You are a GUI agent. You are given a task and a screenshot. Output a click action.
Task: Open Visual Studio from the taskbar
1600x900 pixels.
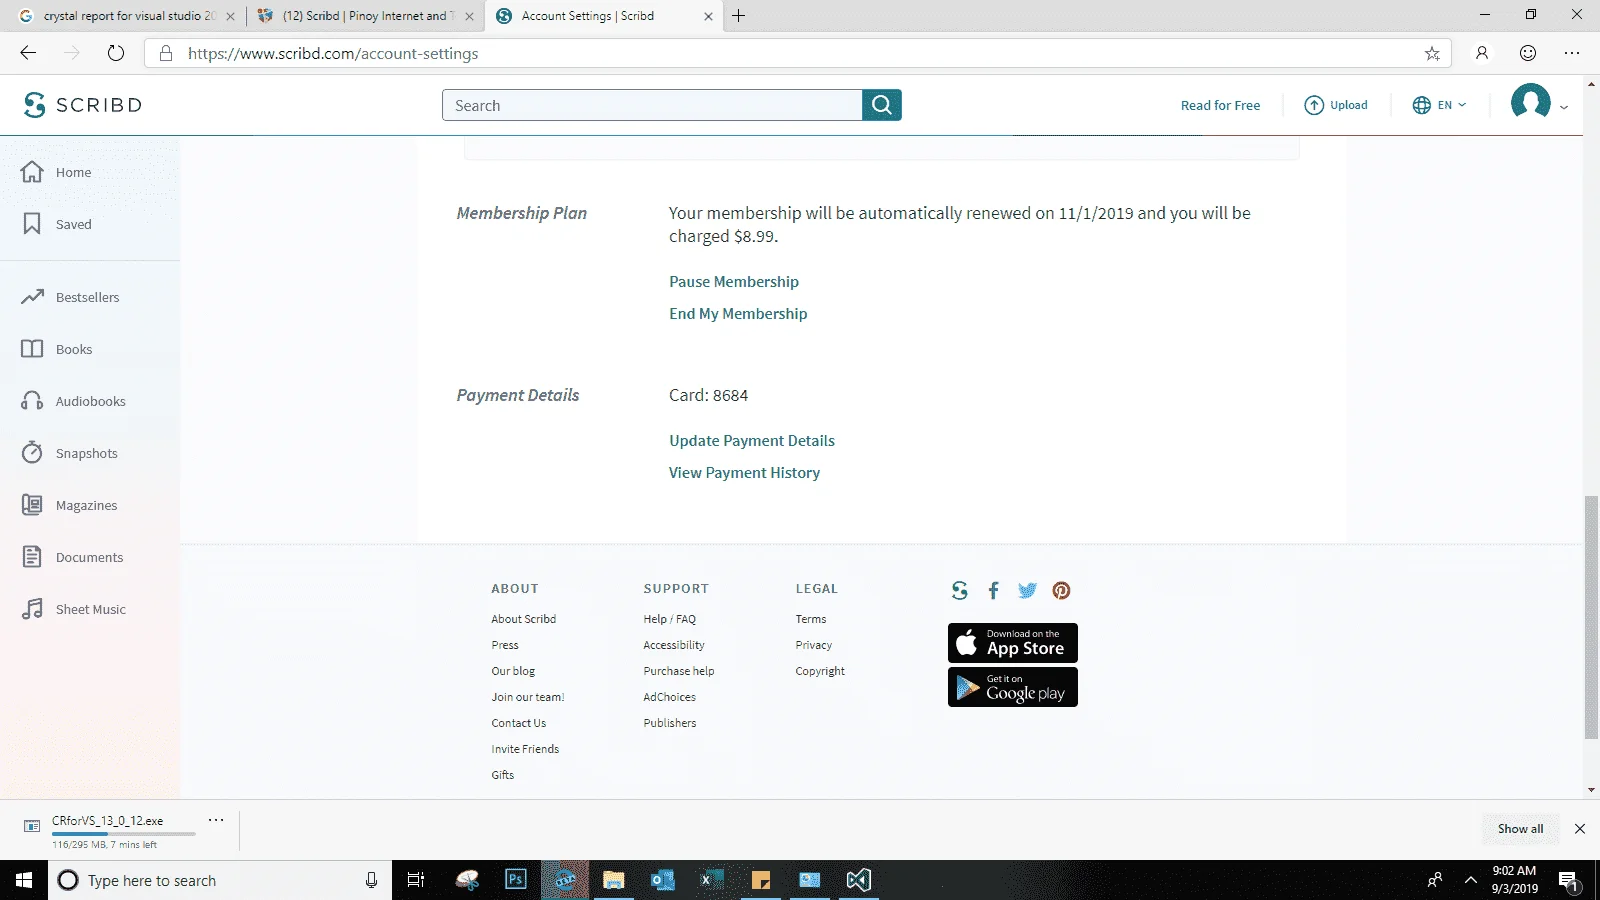[858, 880]
